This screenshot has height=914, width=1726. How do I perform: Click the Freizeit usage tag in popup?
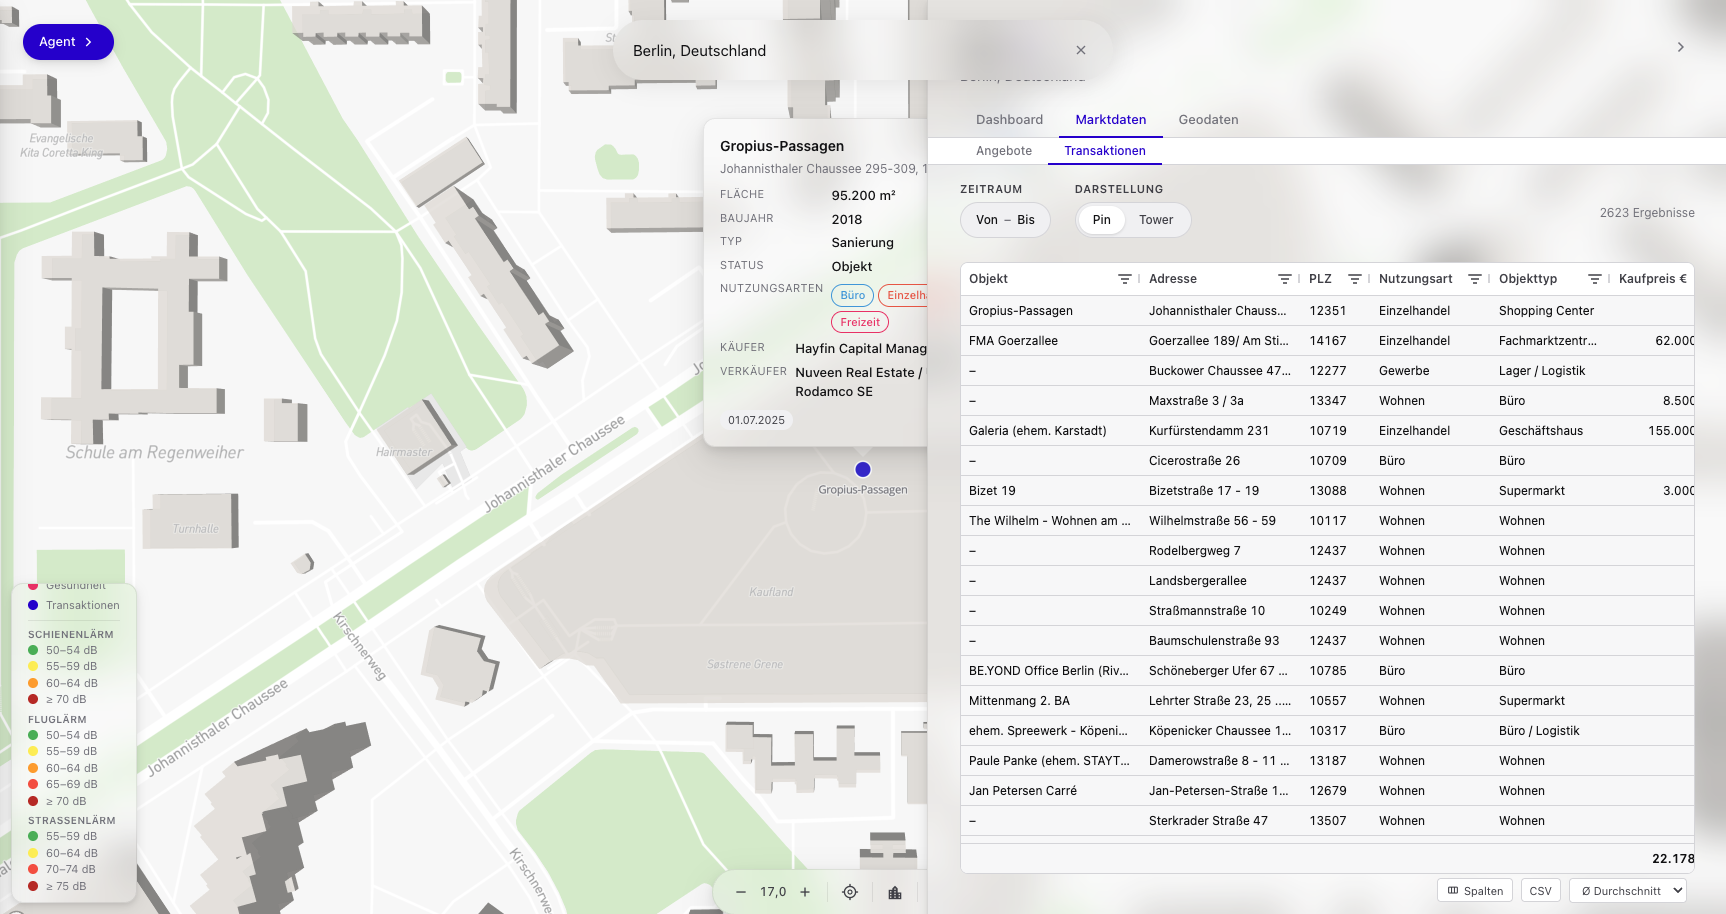coord(860,322)
